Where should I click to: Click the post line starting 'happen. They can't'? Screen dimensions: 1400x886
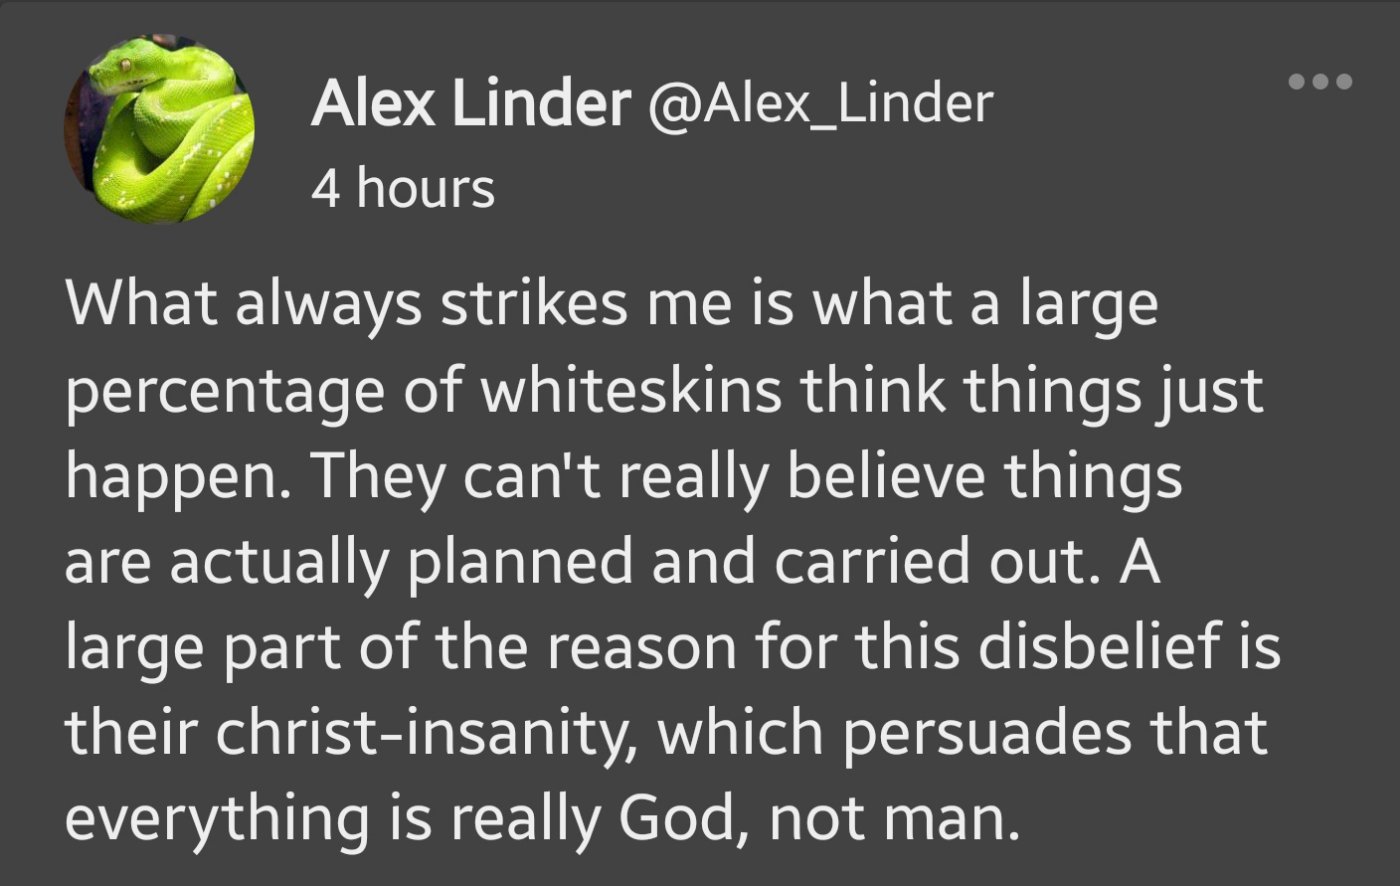(623, 477)
